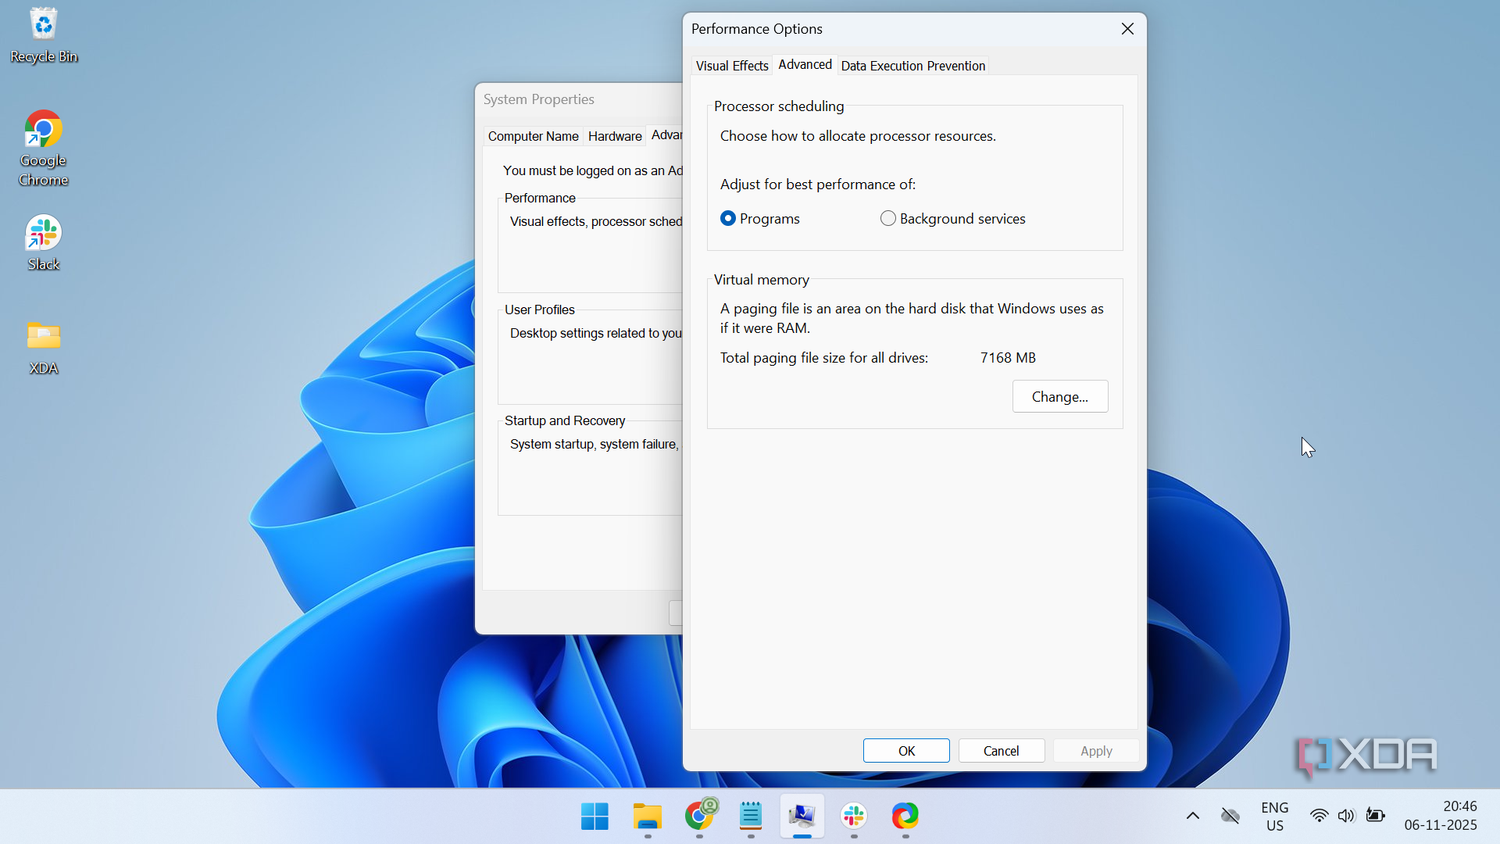The height and width of the screenshot is (844, 1500).
Task: Open the Start menu from the taskbar
Action: coord(595,817)
